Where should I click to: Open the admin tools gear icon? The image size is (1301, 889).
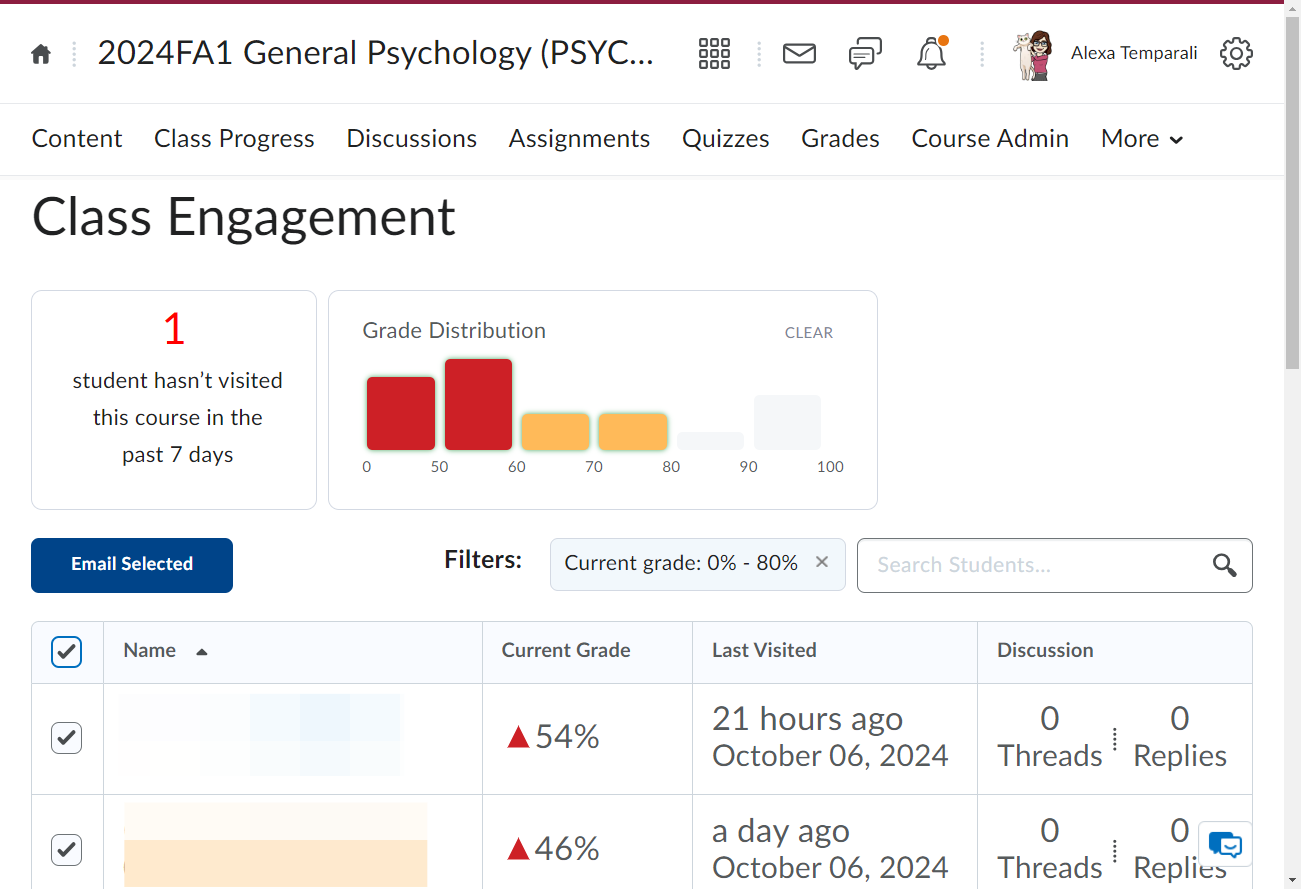(x=1236, y=54)
